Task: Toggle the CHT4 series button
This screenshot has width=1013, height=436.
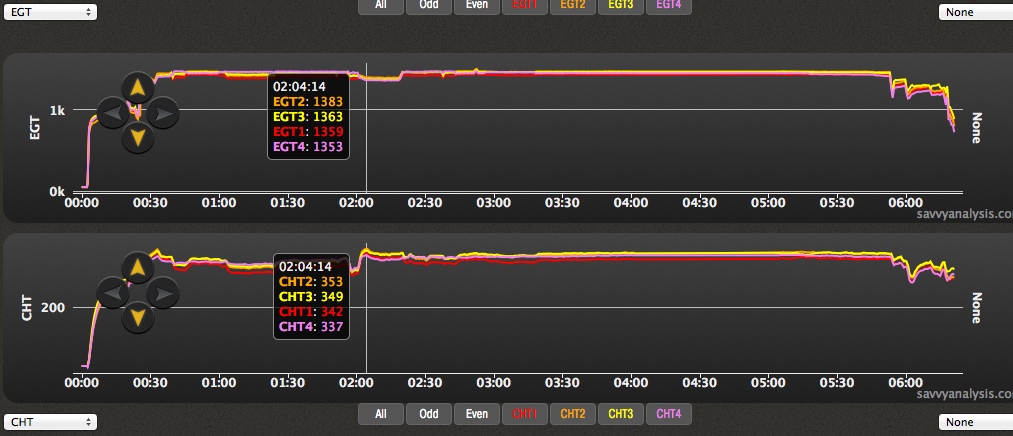Action: click(669, 413)
